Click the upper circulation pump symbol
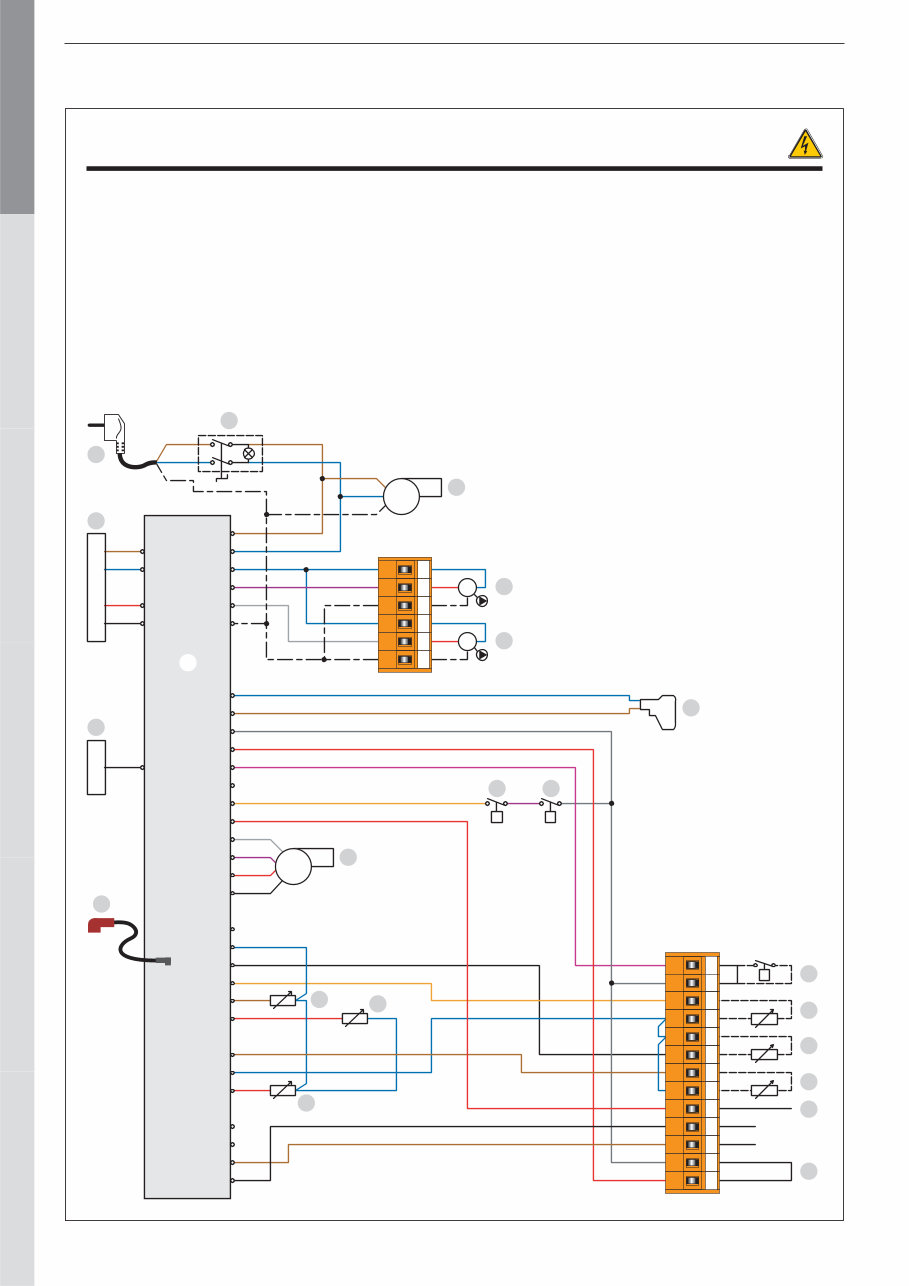909x1286 pixels. coord(467,588)
